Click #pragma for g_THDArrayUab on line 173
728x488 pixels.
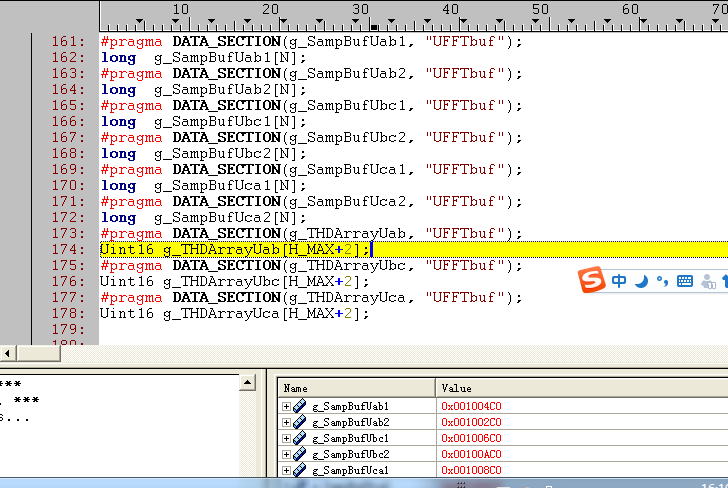(x=131, y=234)
